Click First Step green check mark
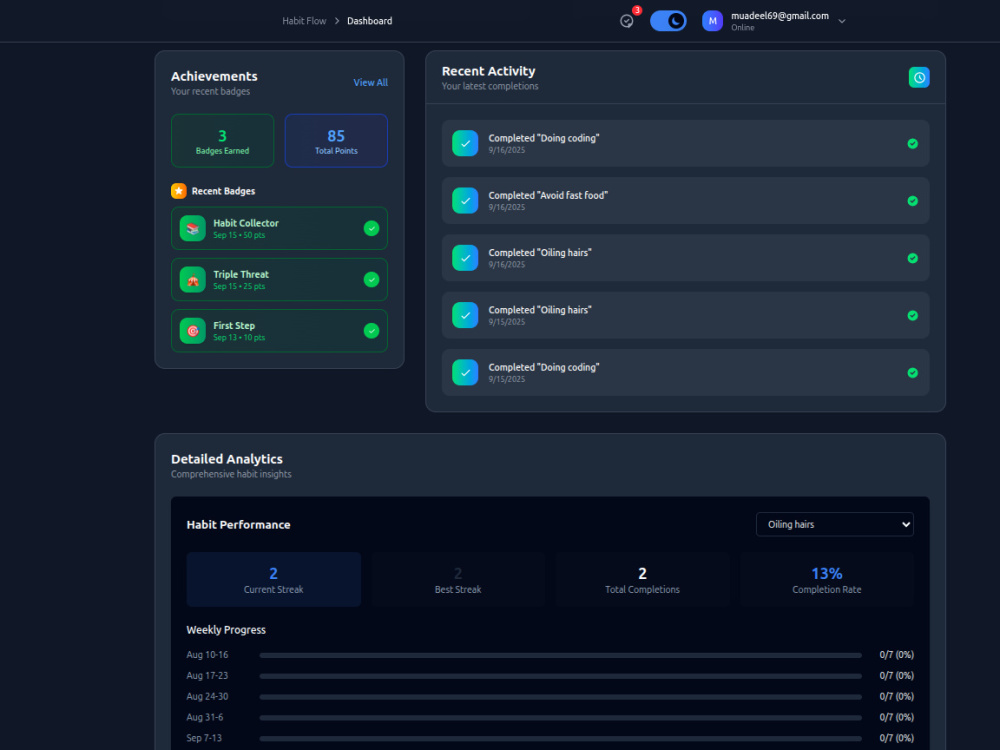This screenshot has height=750, width=1000. click(x=371, y=331)
